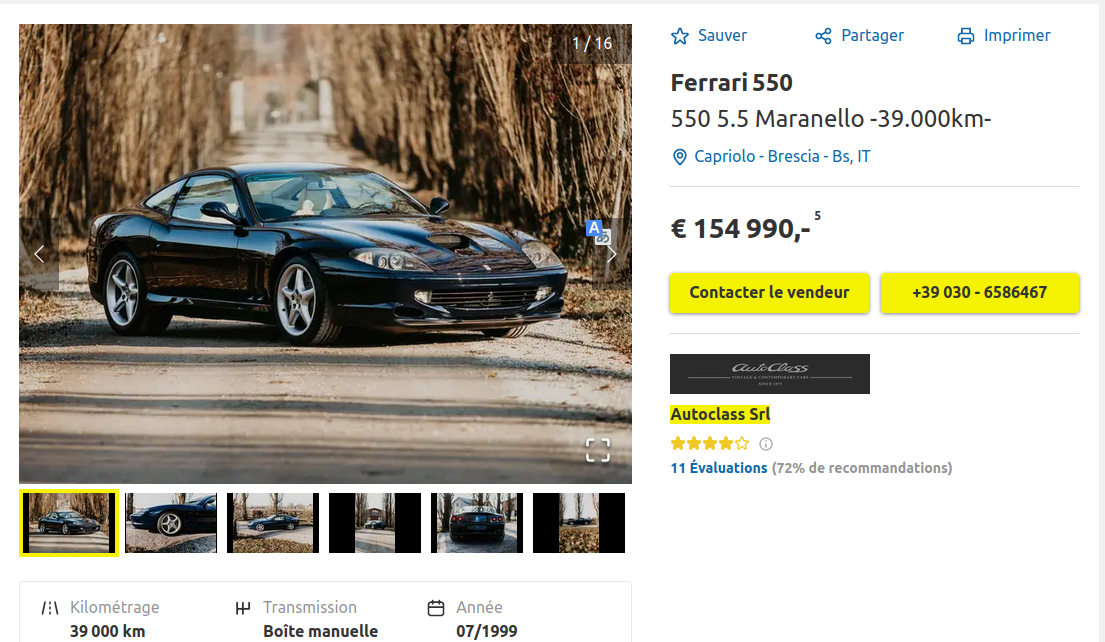
Task: Show the previous photo with left arrow
Action: (x=39, y=254)
